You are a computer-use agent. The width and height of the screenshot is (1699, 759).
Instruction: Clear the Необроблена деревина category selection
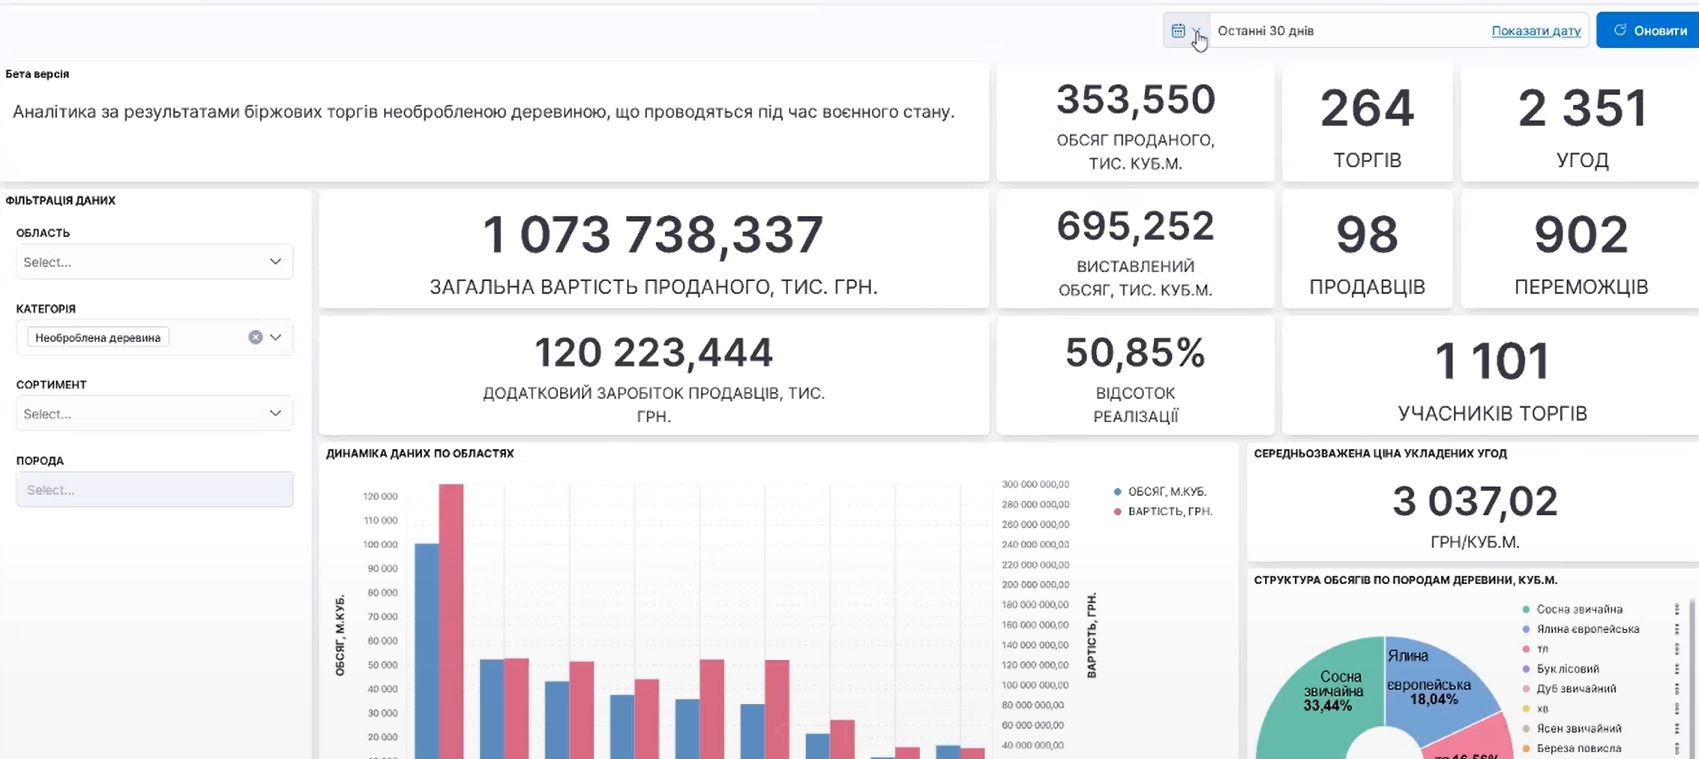tap(255, 338)
